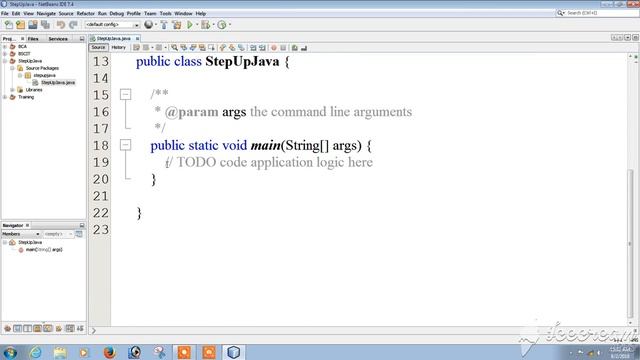Toggle Show Non-Public Members filter in Navigator

(38, 328)
